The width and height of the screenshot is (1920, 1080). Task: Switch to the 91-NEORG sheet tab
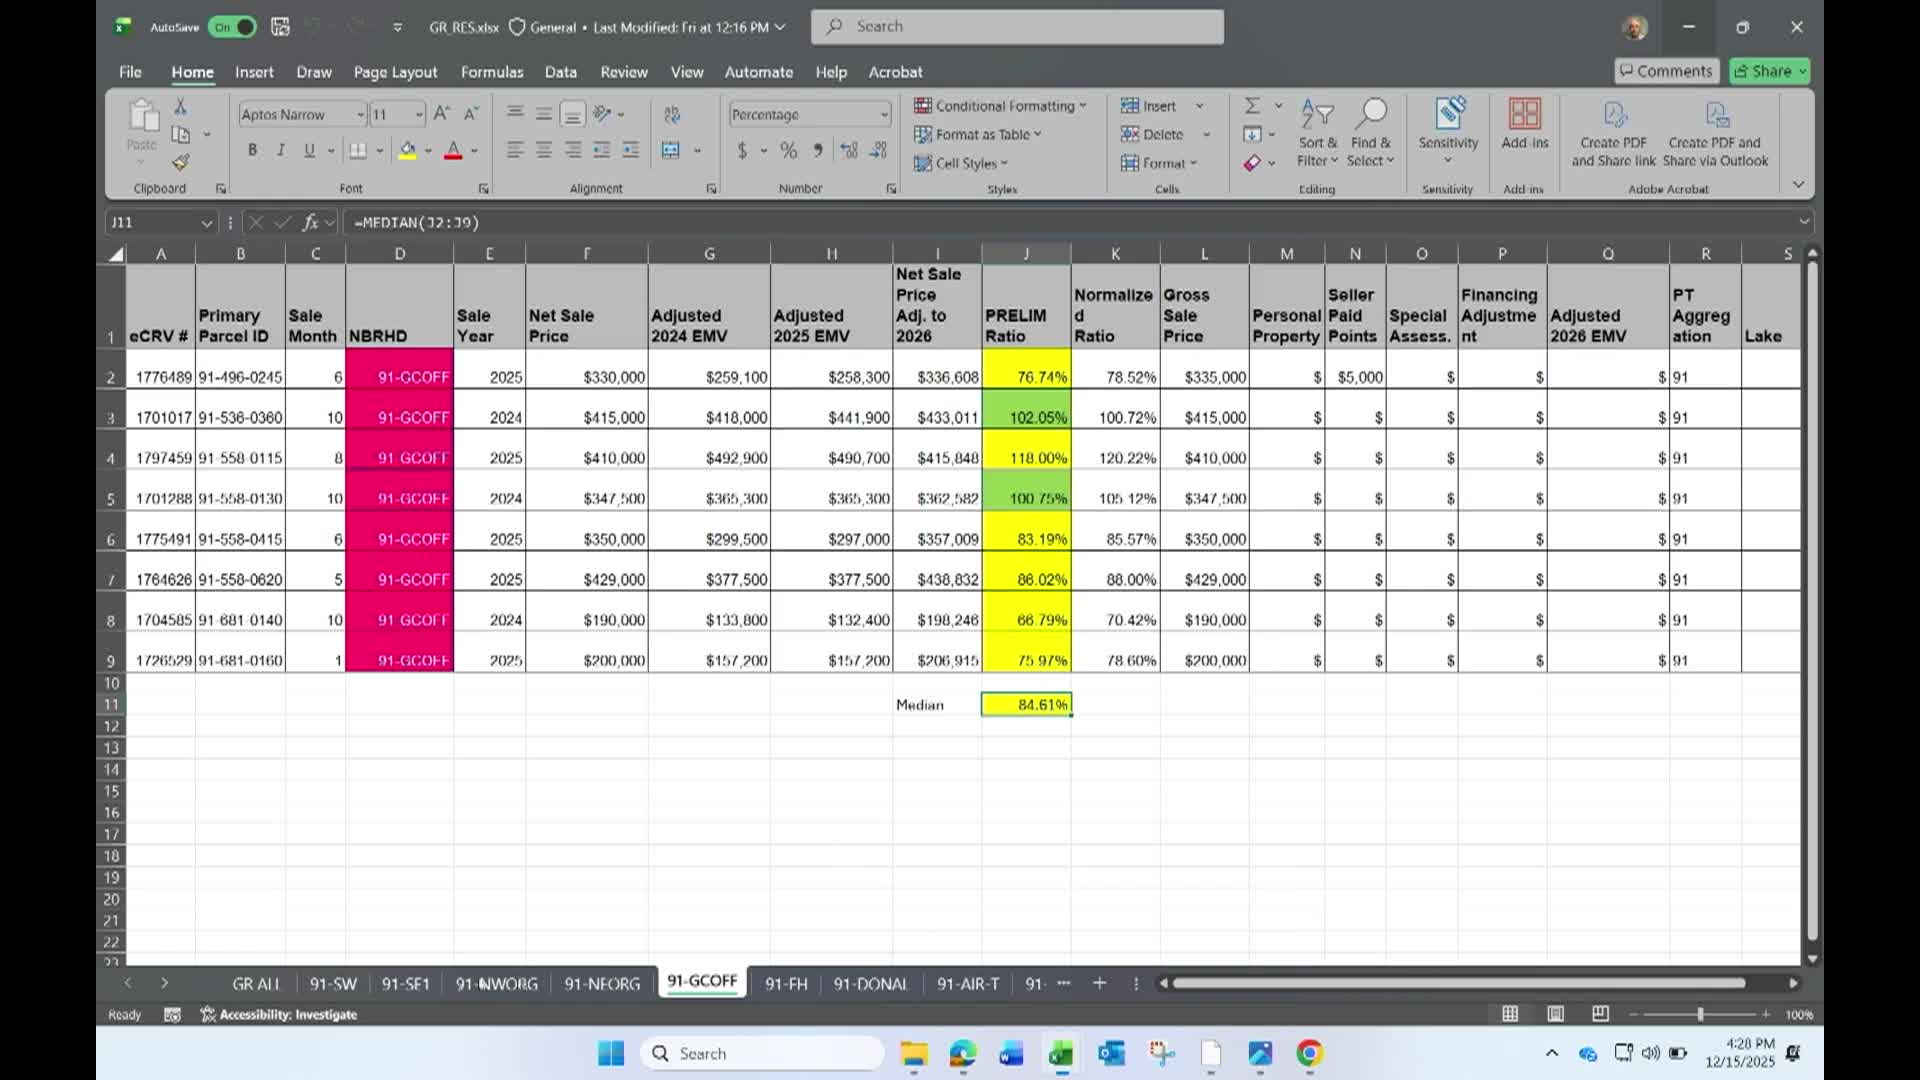[602, 983]
